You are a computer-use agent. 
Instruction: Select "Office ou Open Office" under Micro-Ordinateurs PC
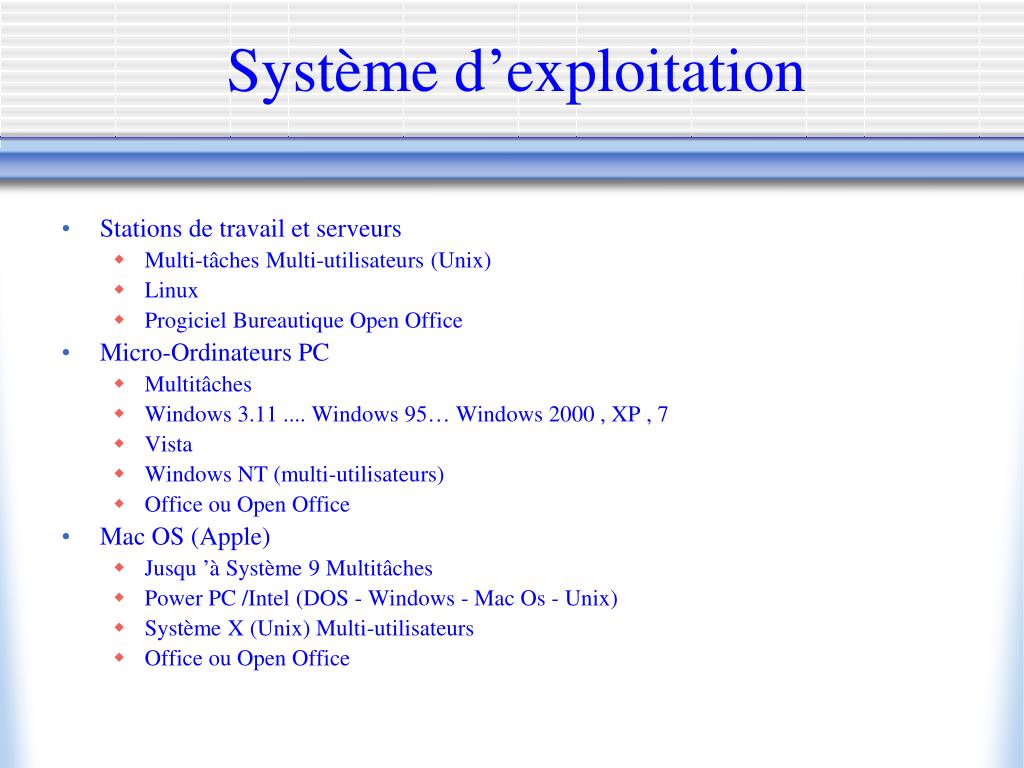[x=247, y=505]
